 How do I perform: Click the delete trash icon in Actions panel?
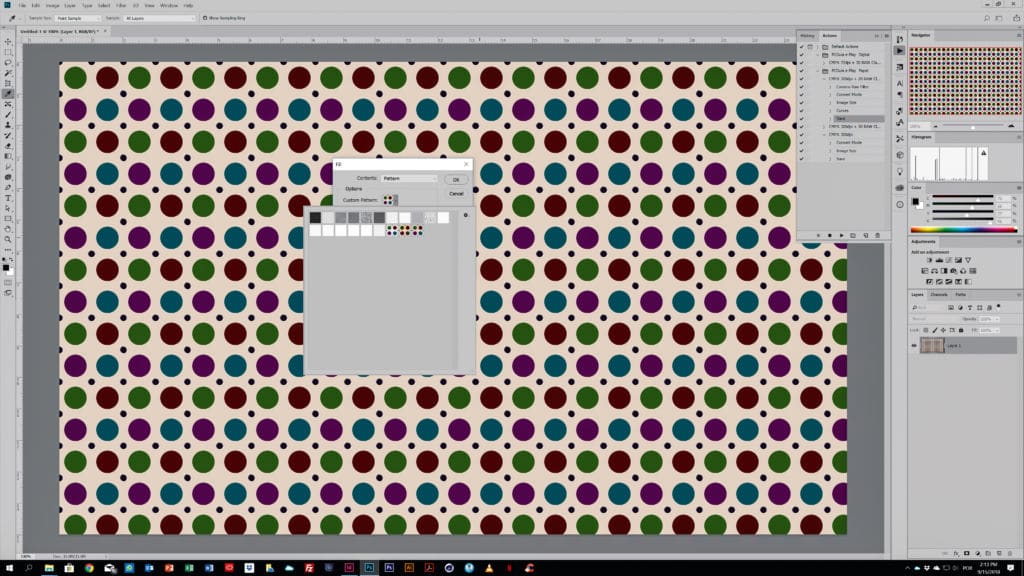(878, 235)
